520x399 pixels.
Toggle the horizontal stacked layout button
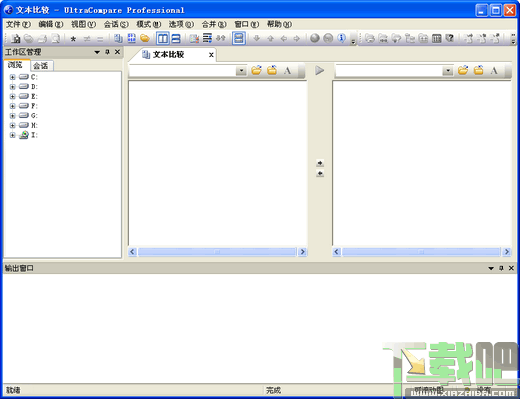coord(176,39)
